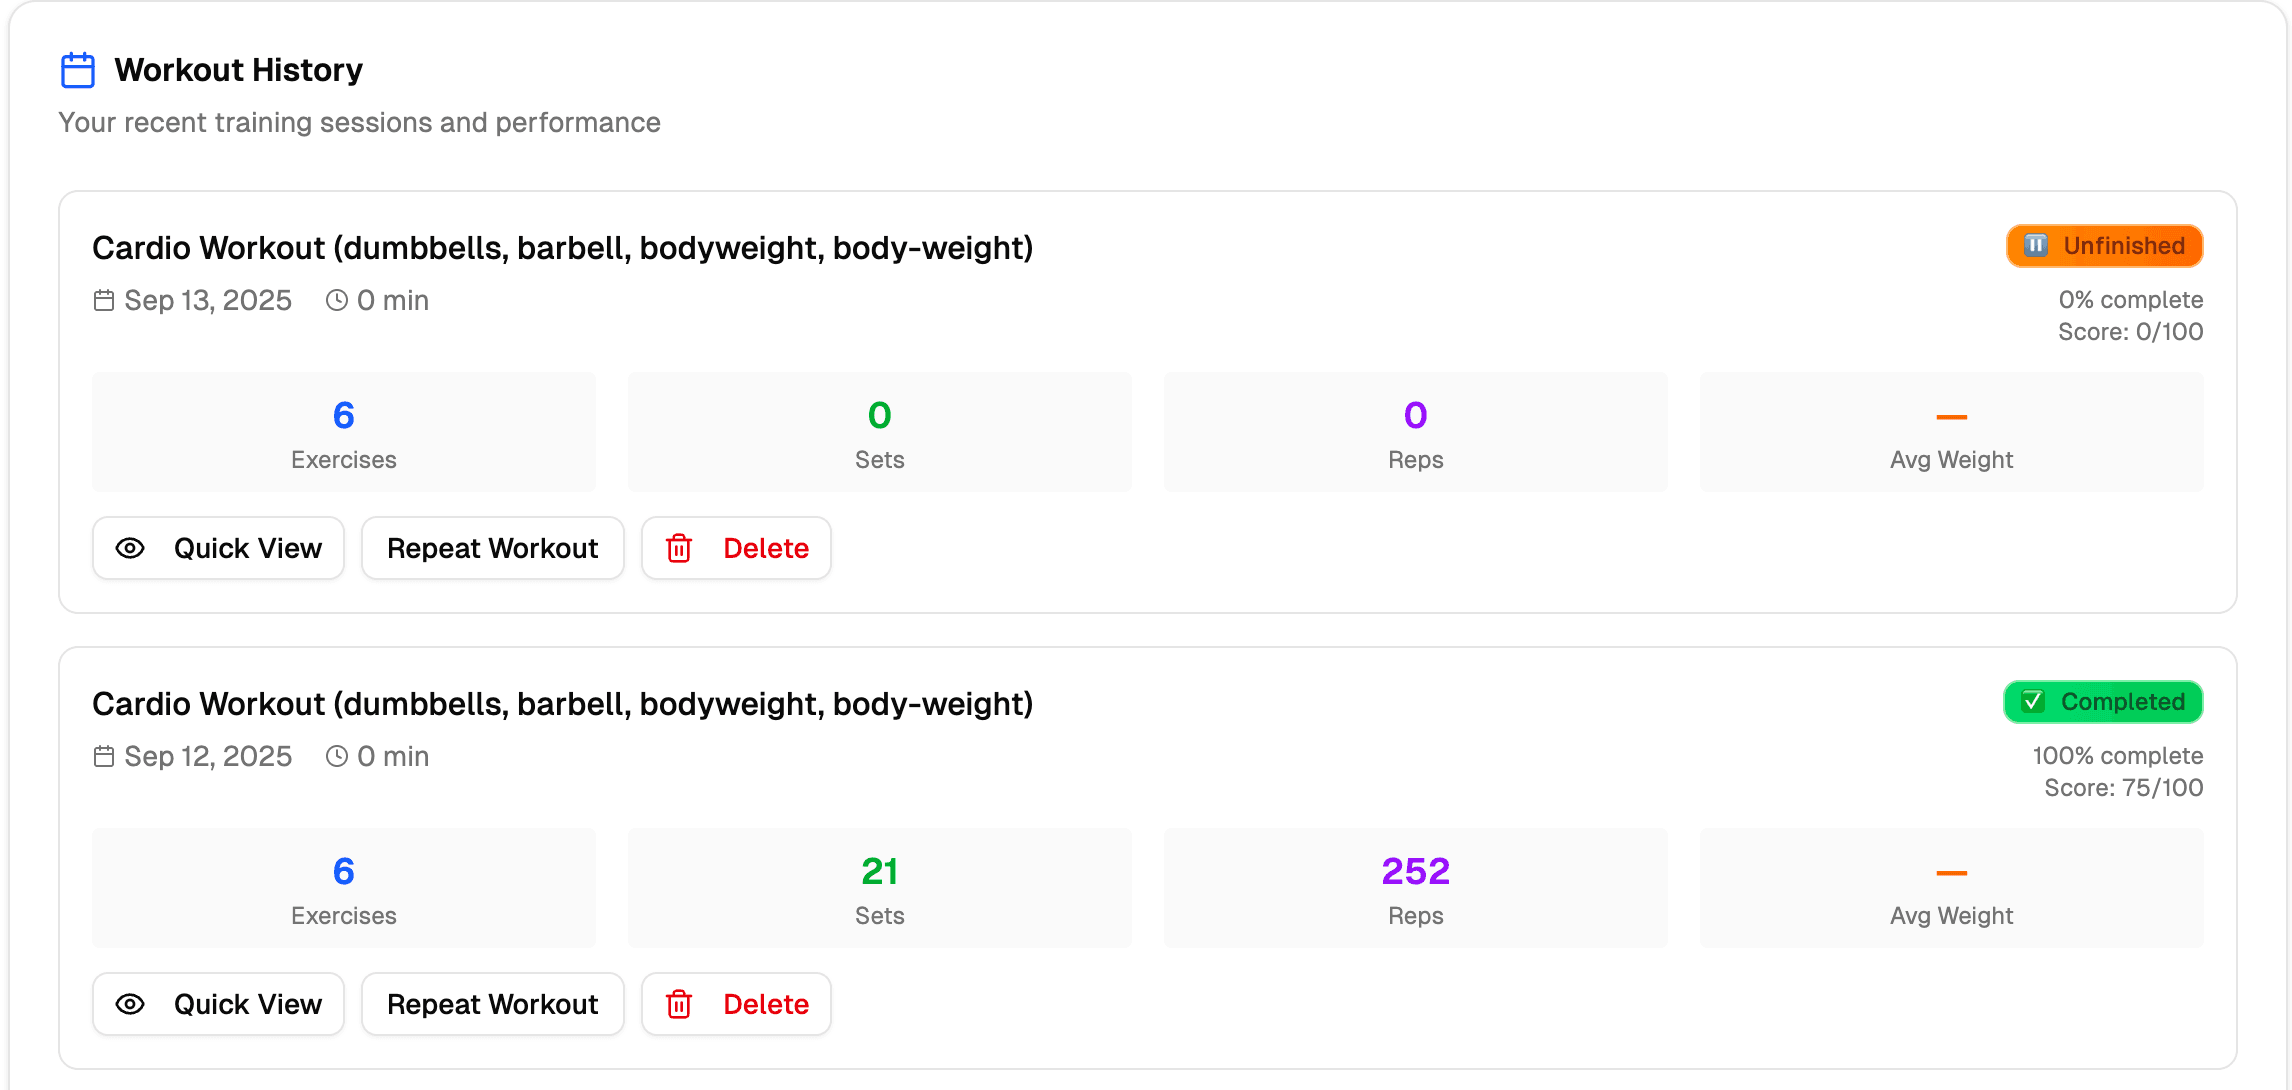This screenshot has width=2292, height=1090.
Task: Click the Workout History calendar icon
Action: pyautogui.click(x=78, y=70)
